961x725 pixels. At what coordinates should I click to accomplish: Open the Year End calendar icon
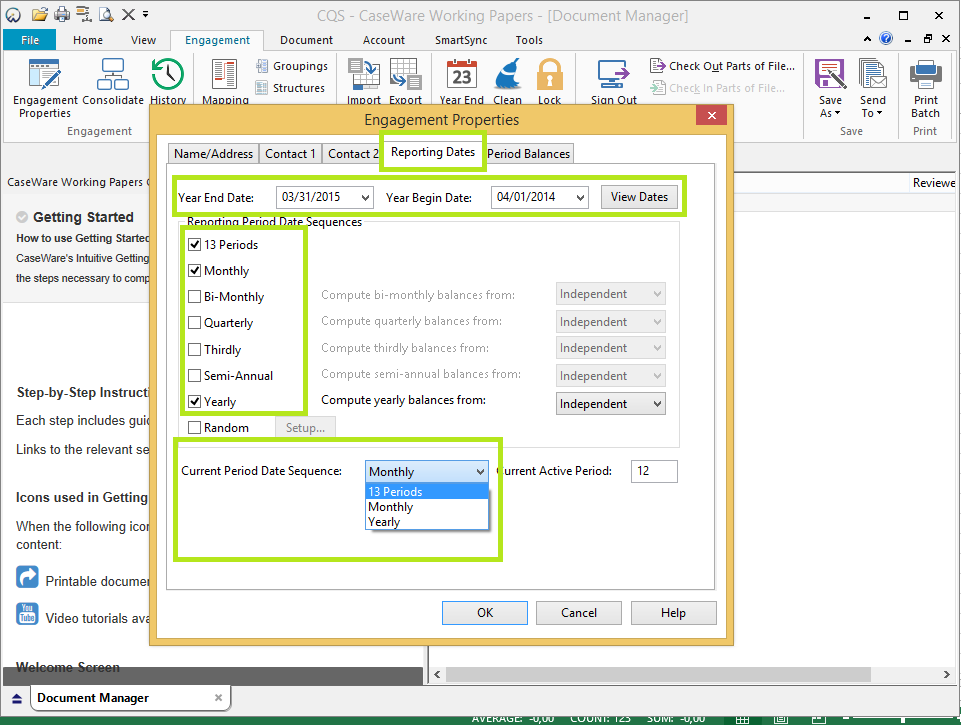pos(461,77)
